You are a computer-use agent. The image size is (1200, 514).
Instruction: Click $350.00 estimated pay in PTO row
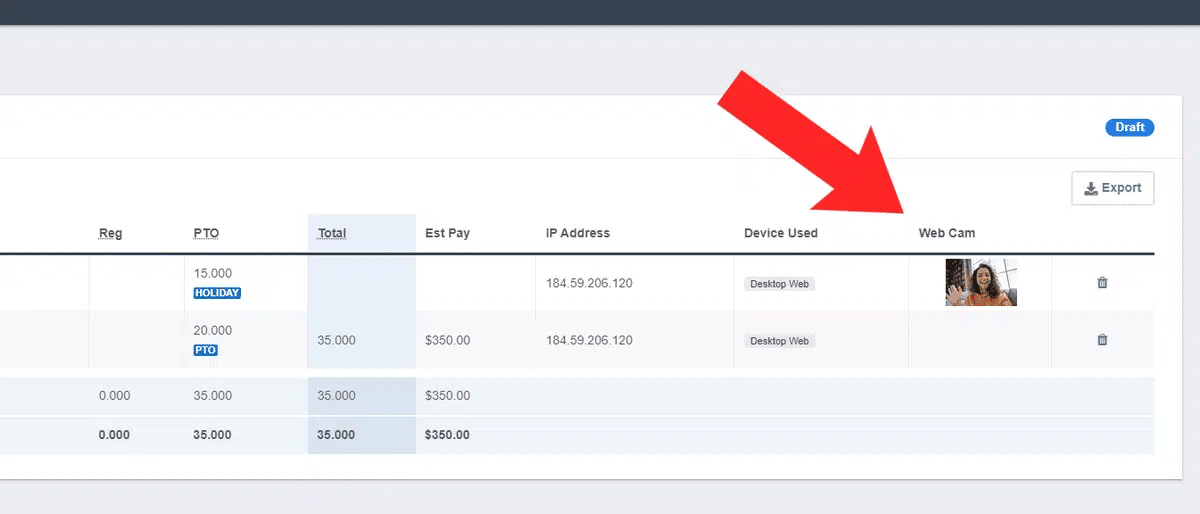[x=447, y=340]
